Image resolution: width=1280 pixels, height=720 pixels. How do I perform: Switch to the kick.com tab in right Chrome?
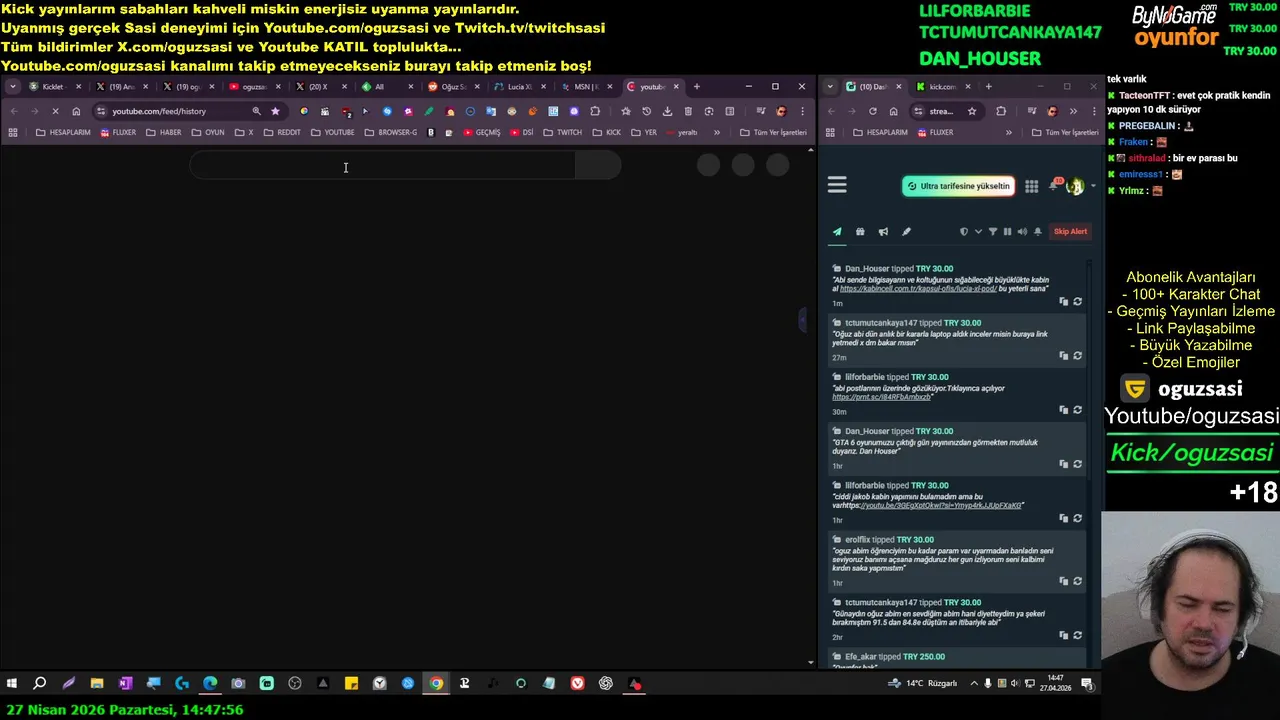942,87
